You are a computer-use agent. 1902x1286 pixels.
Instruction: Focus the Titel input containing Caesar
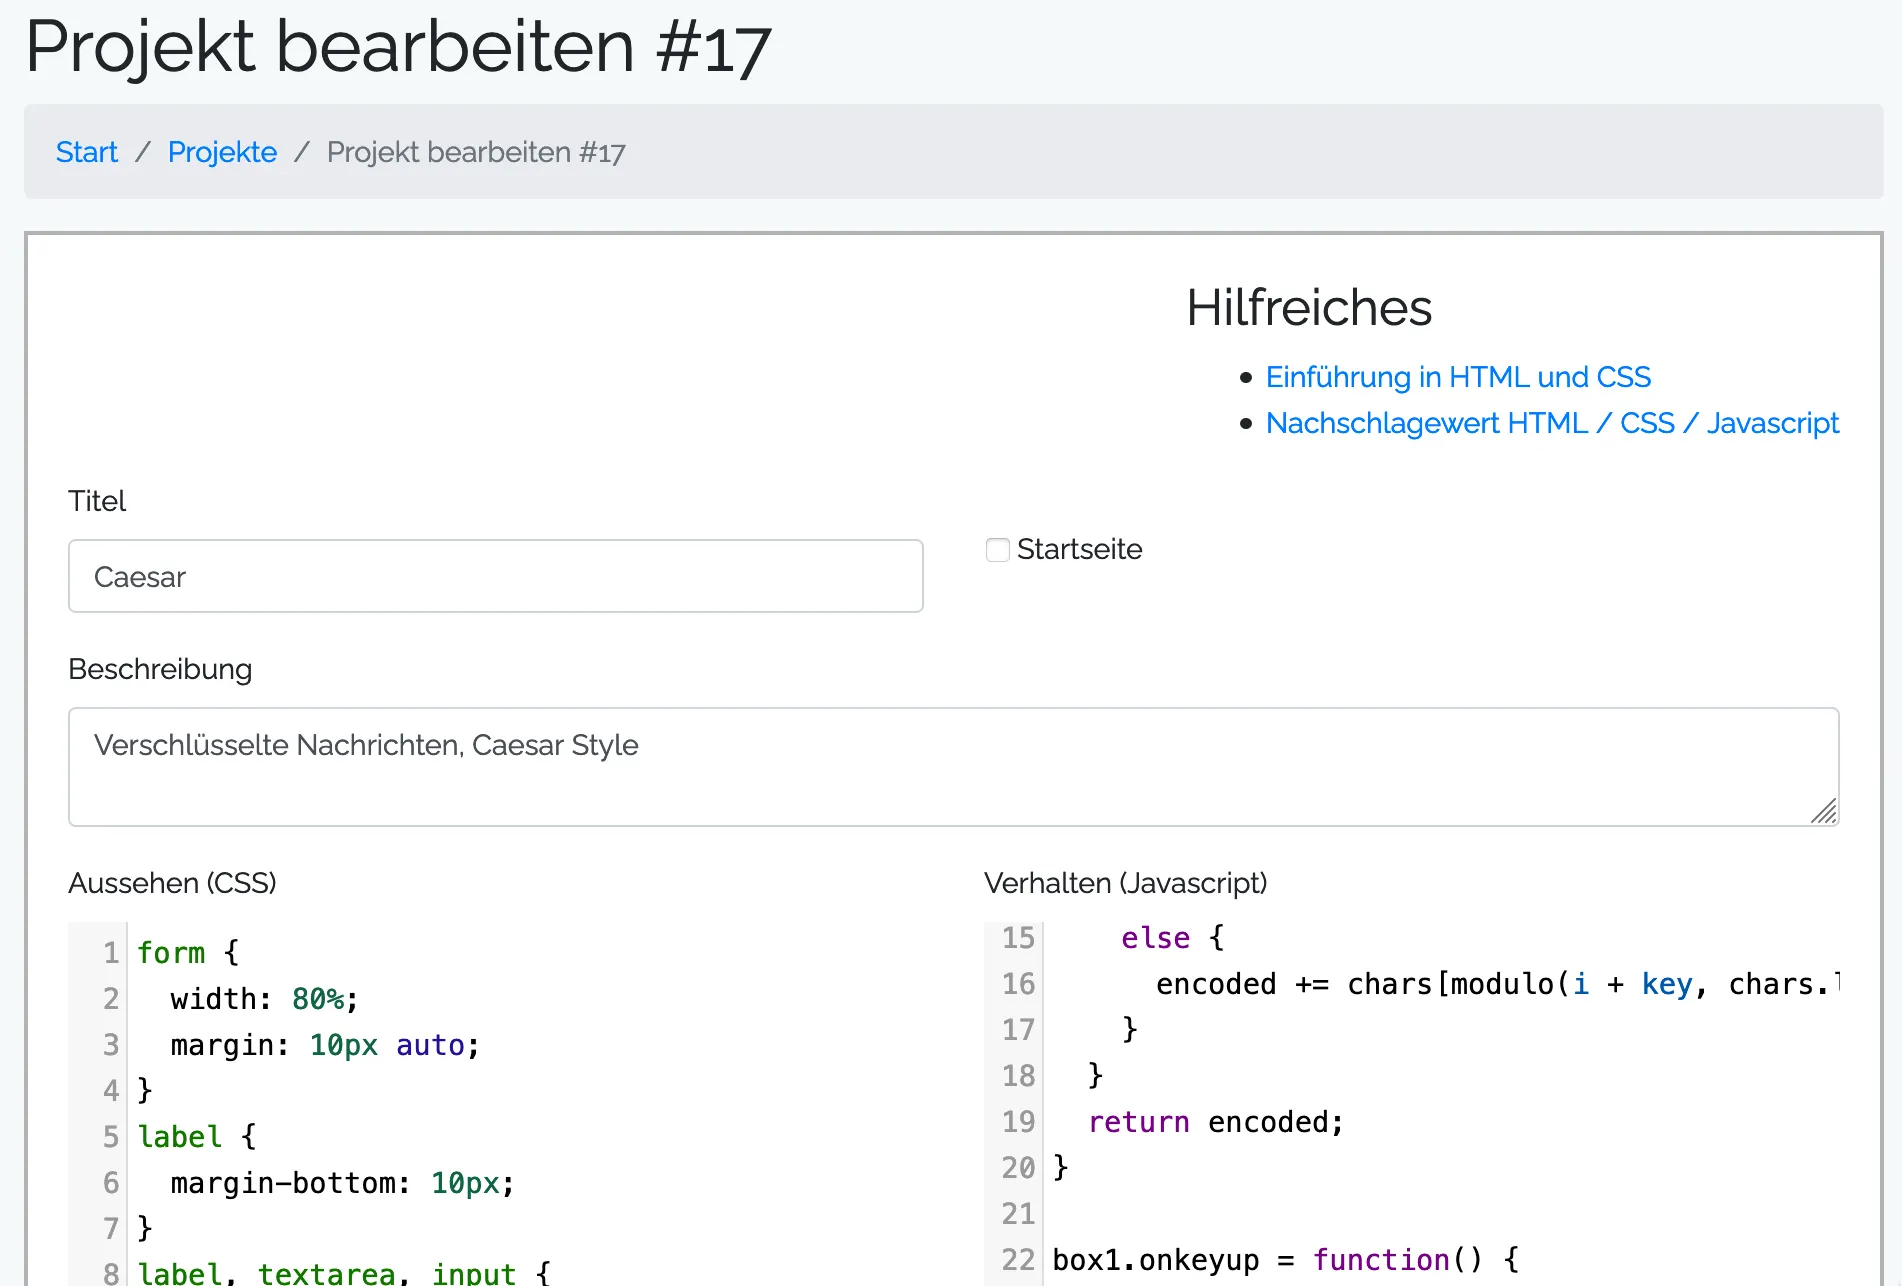[495, 576]
